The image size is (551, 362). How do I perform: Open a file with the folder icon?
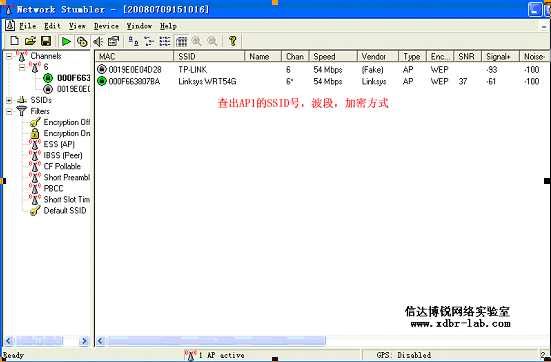pyautogui.click(x=30, y=41)
